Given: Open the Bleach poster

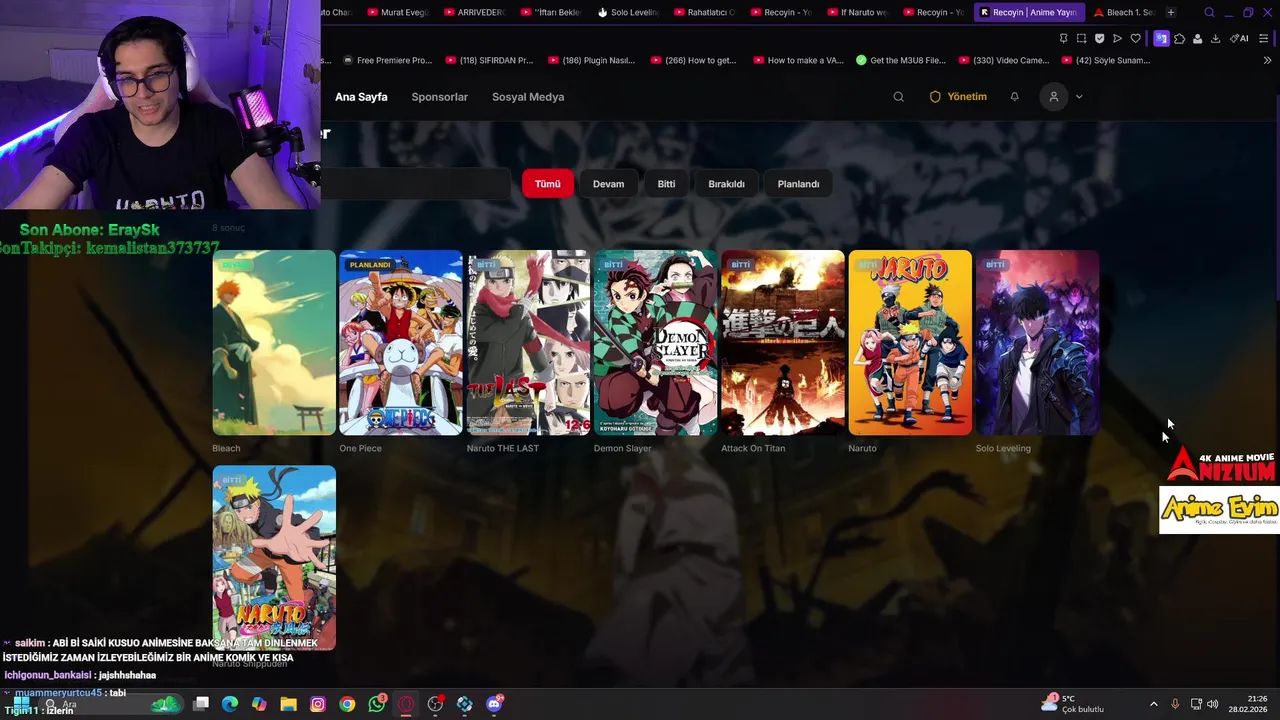Looking at the screenshot, I should tap(274, 342).
